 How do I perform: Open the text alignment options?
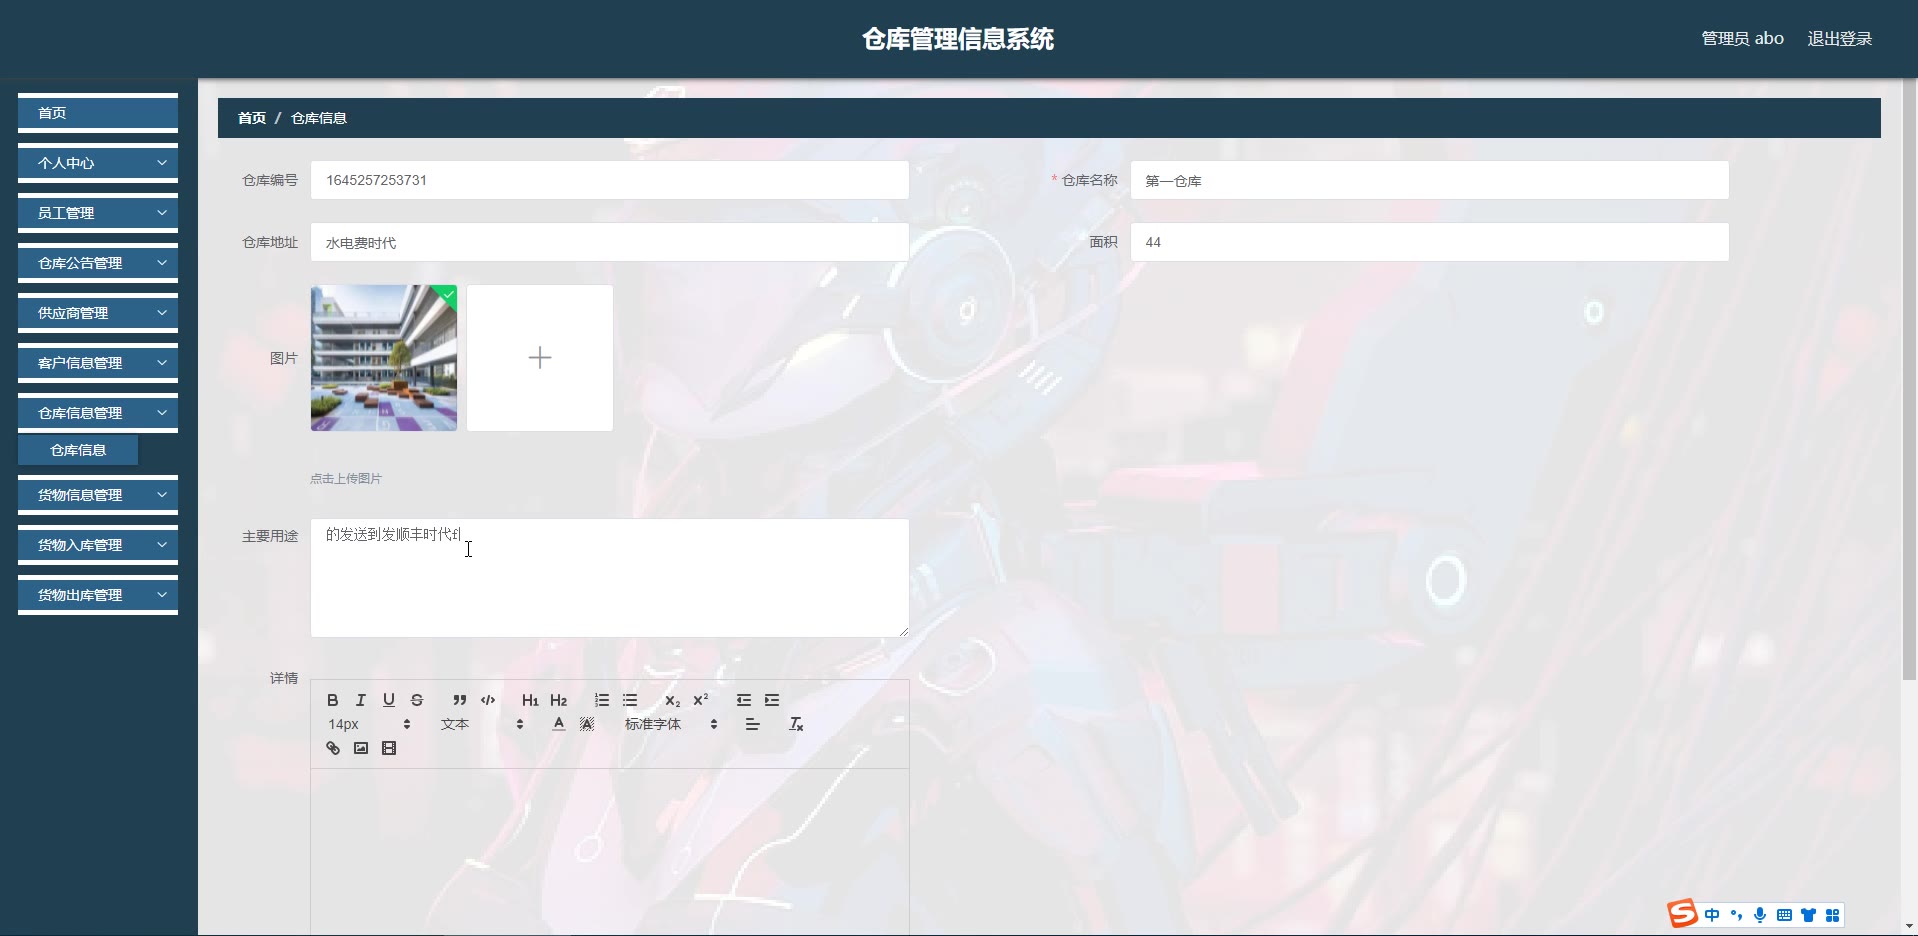[x=753, y=724]
